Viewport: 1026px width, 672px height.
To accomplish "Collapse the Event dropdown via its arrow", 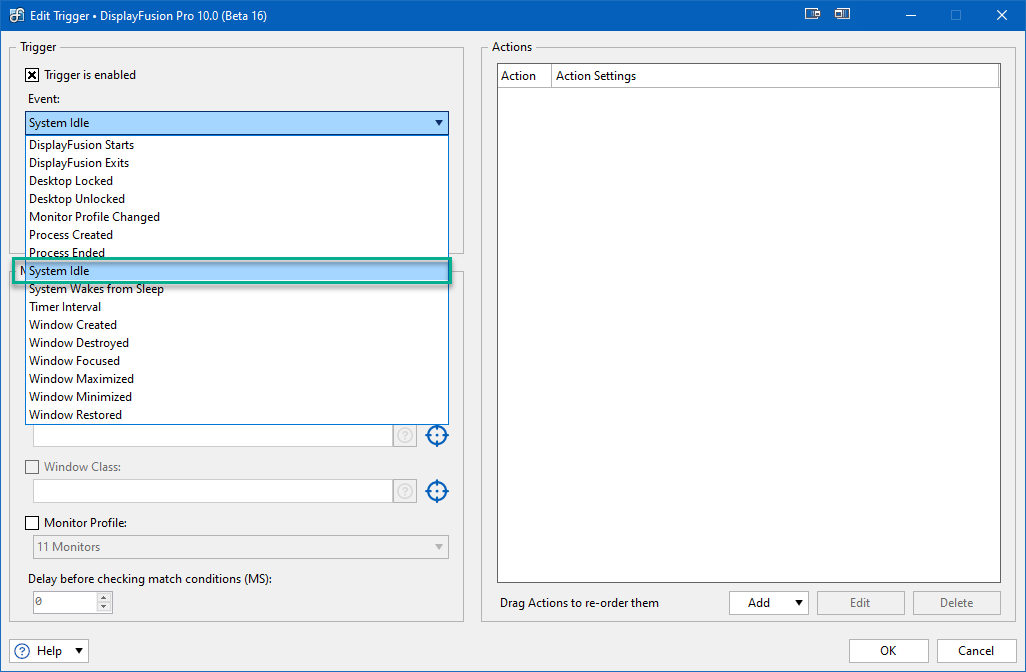I will tap(438, 123).
